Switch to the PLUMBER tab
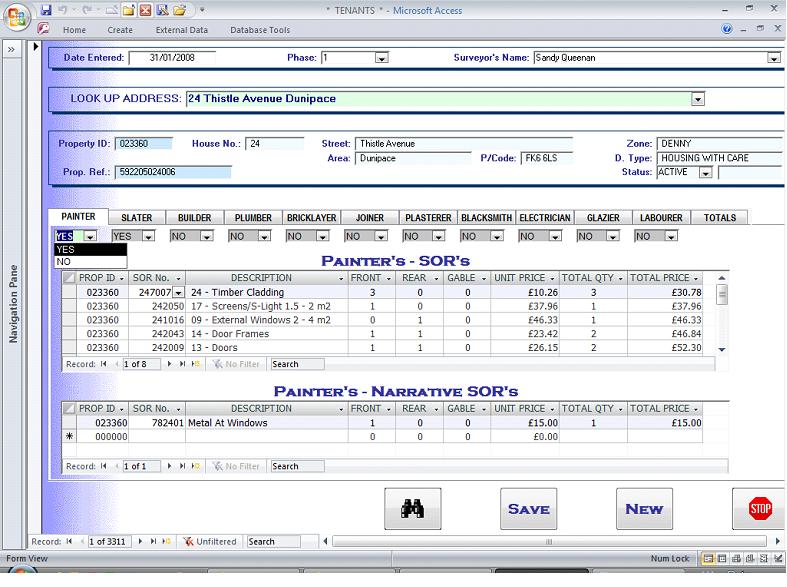This screenshot has width=787, height=587. click(x=253, y=217)
